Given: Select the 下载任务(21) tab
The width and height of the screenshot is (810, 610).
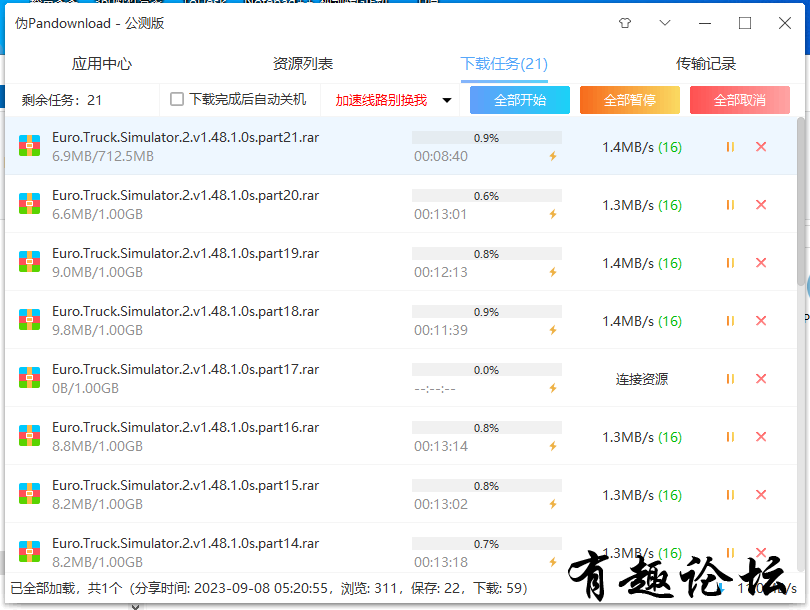Looking at the screenshot, I should pyautogui.click(x=504, y=64).
